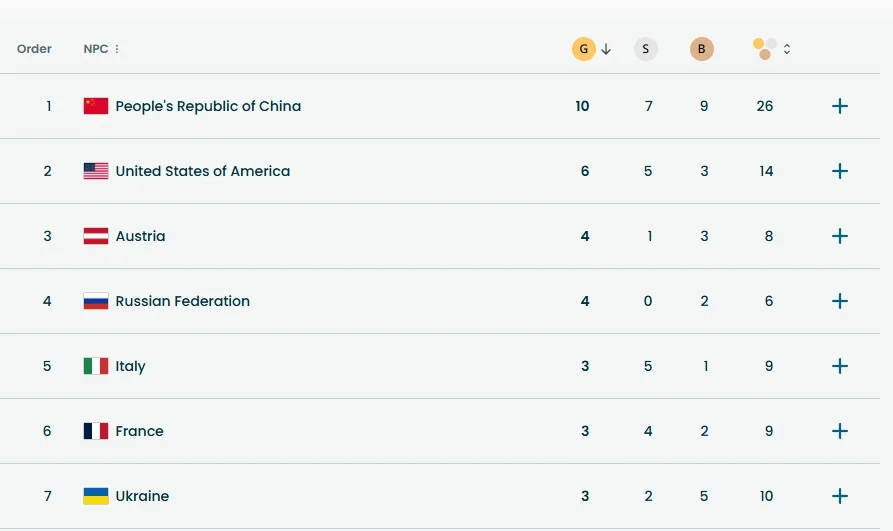Toggle gold column sort direction arrow

coord(606,49)
